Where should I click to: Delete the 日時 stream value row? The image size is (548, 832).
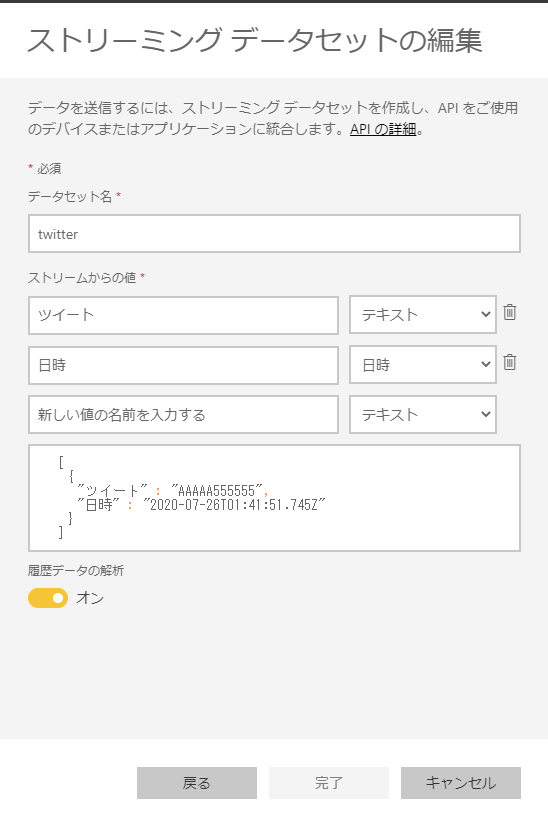(509, 362)
